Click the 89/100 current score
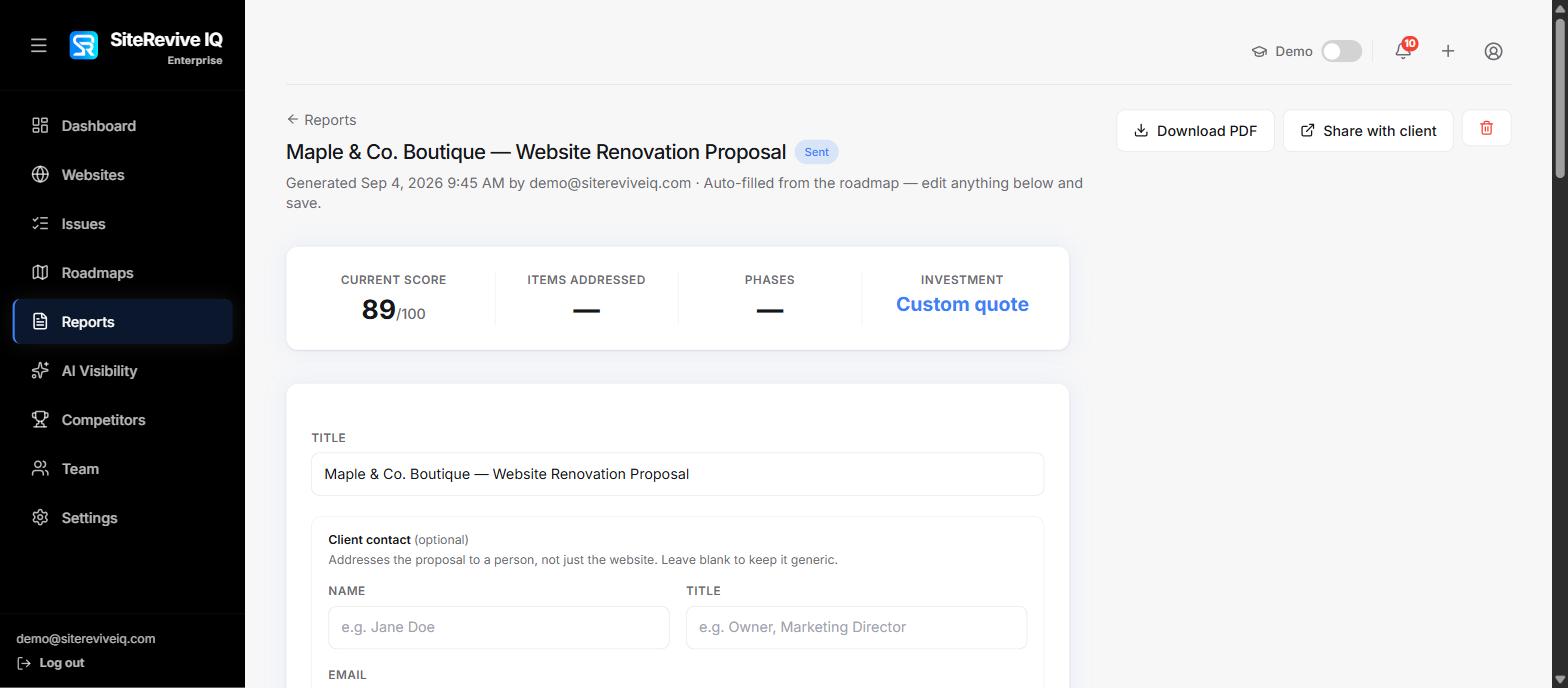 [x=393, y=310]
